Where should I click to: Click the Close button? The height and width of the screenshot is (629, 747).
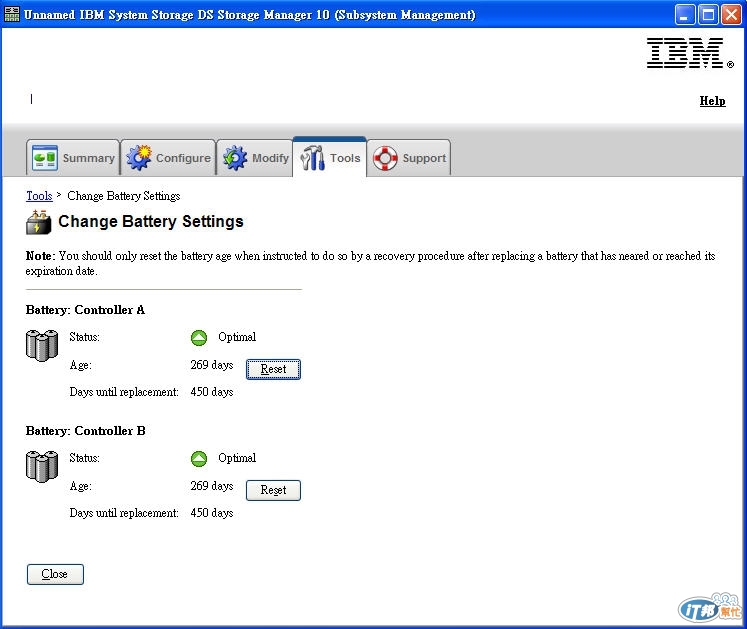[x=55, y=574]
